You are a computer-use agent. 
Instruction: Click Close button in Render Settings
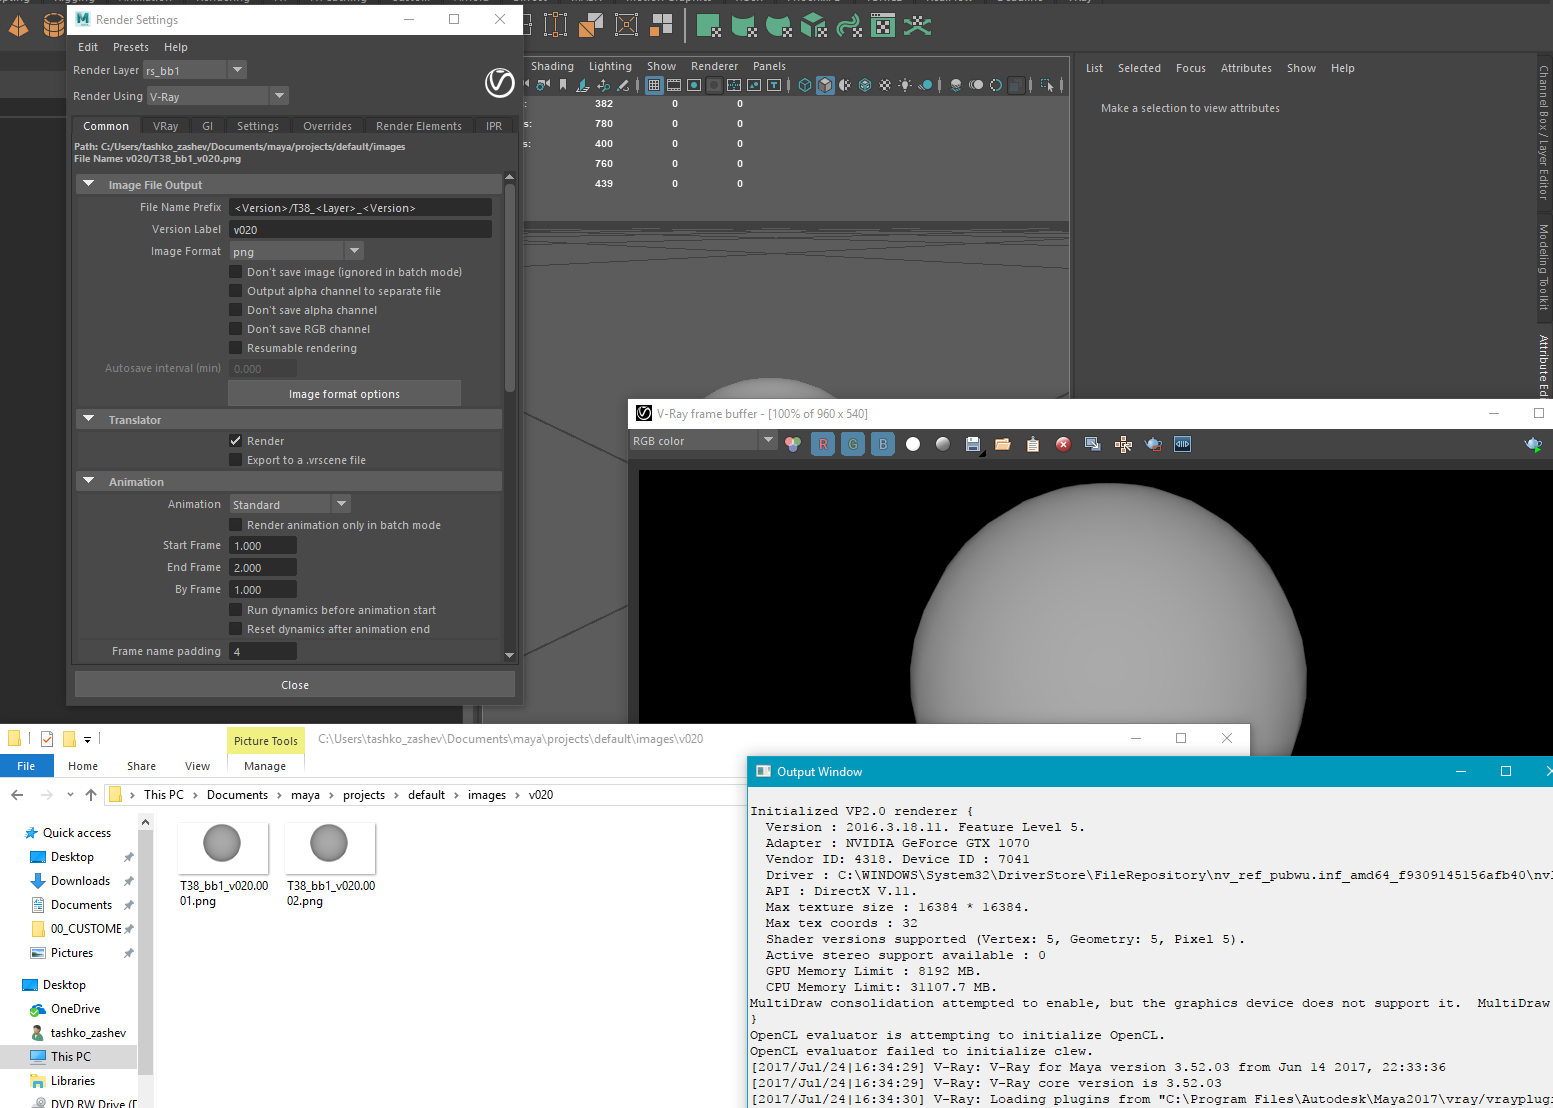(x=295, y=684)
